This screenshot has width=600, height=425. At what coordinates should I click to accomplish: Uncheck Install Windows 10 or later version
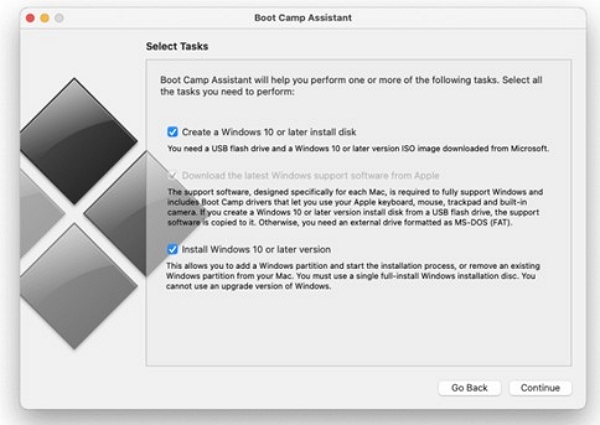tap(172, 249)
